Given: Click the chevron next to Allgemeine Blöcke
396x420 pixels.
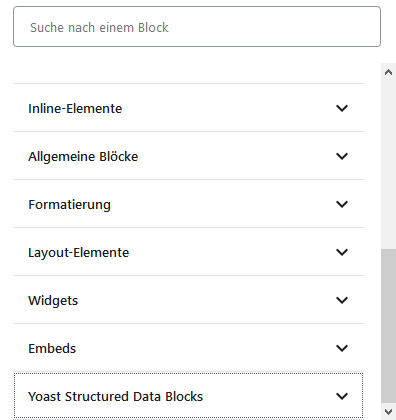Looking at the screenshot, I should (x=342, y=156).
